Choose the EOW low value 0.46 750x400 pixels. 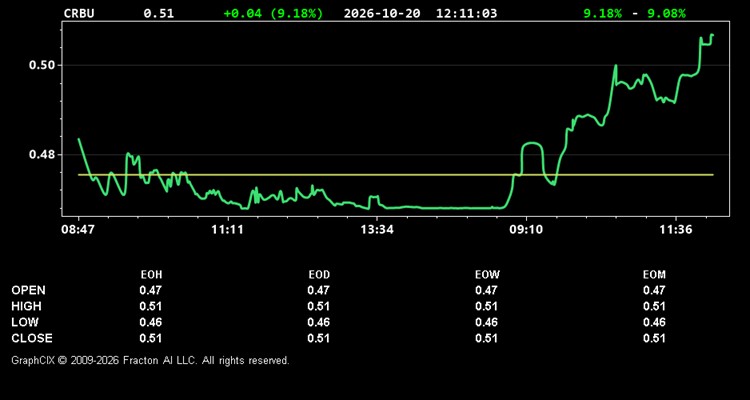[486, 322]
